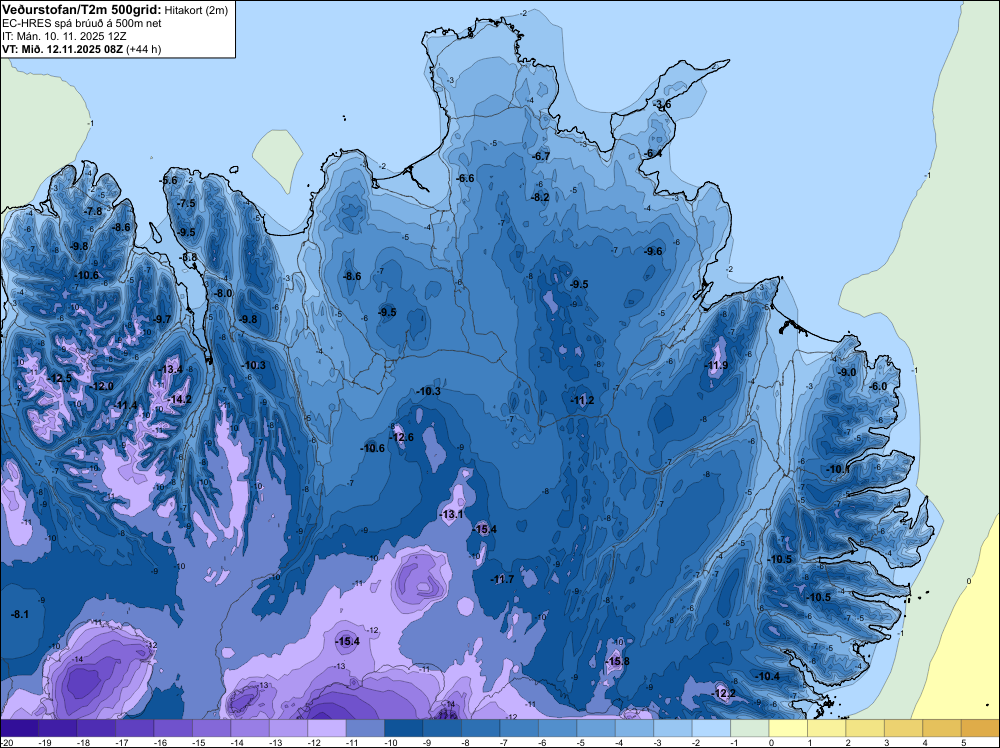Click the -6.4 temperature label
This screenshot has height=748, width=1000.
[654, 154]
